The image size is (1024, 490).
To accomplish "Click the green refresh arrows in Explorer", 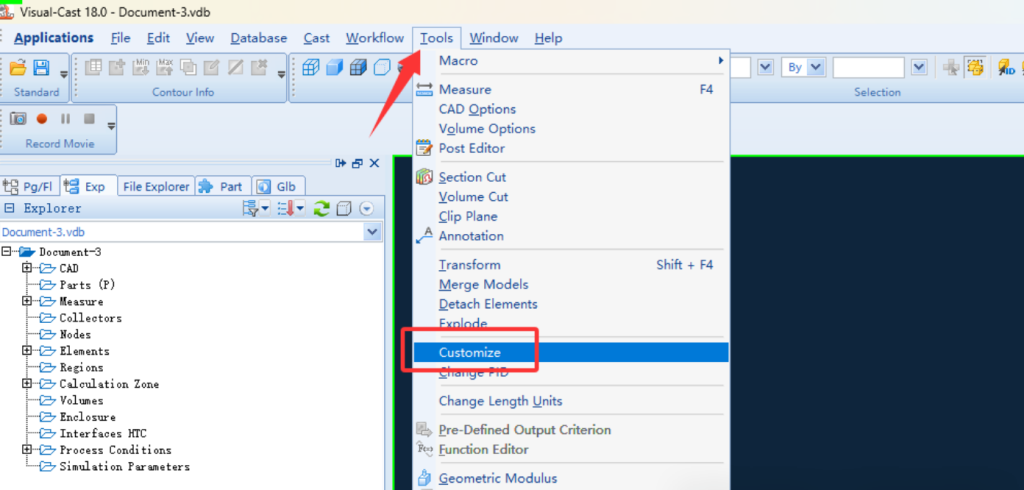I will (321, 209).
